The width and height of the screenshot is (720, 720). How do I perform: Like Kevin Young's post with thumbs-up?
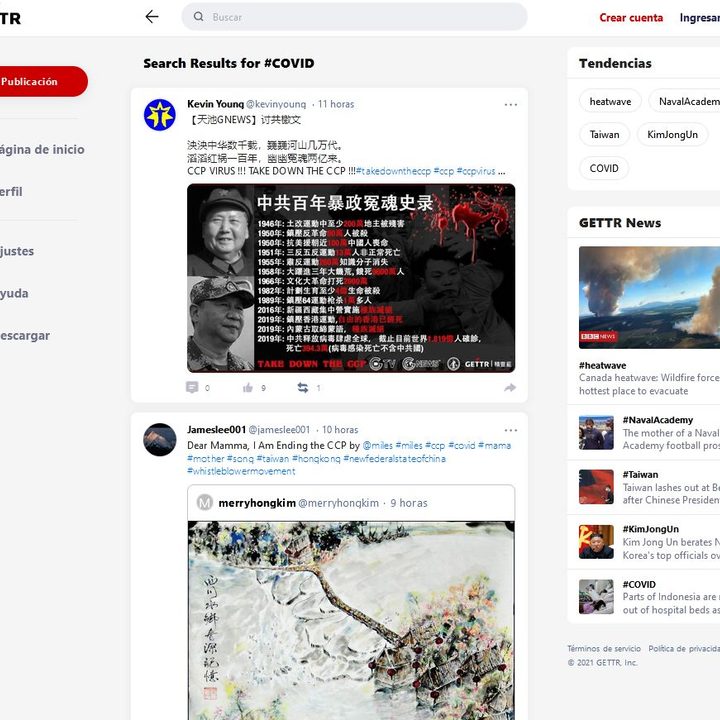coord(247,388)
